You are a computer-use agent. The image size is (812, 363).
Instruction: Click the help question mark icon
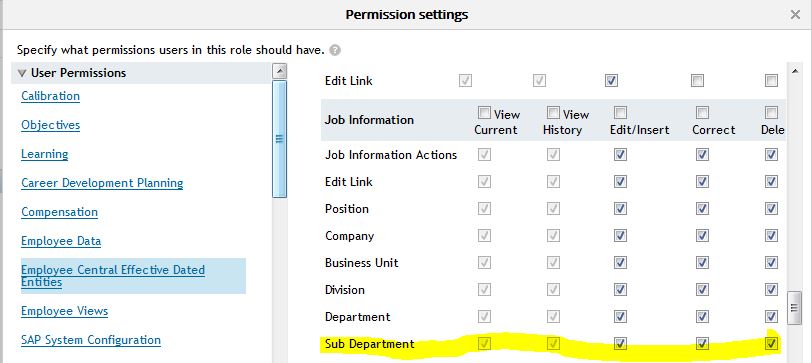(335, 51)
